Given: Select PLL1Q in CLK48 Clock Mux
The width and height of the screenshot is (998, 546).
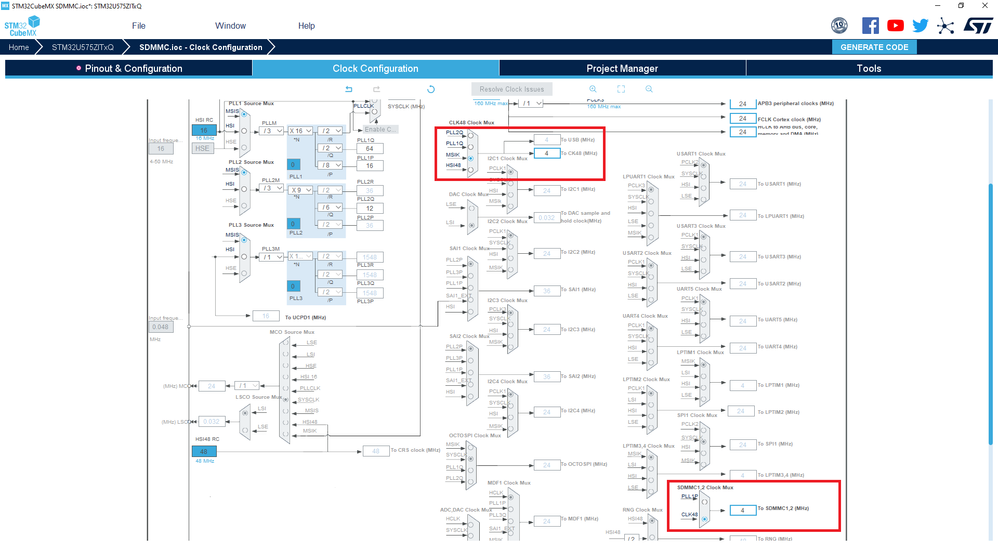Looking at the screenshot, I should pyautogui.click(x=471, y=146).
